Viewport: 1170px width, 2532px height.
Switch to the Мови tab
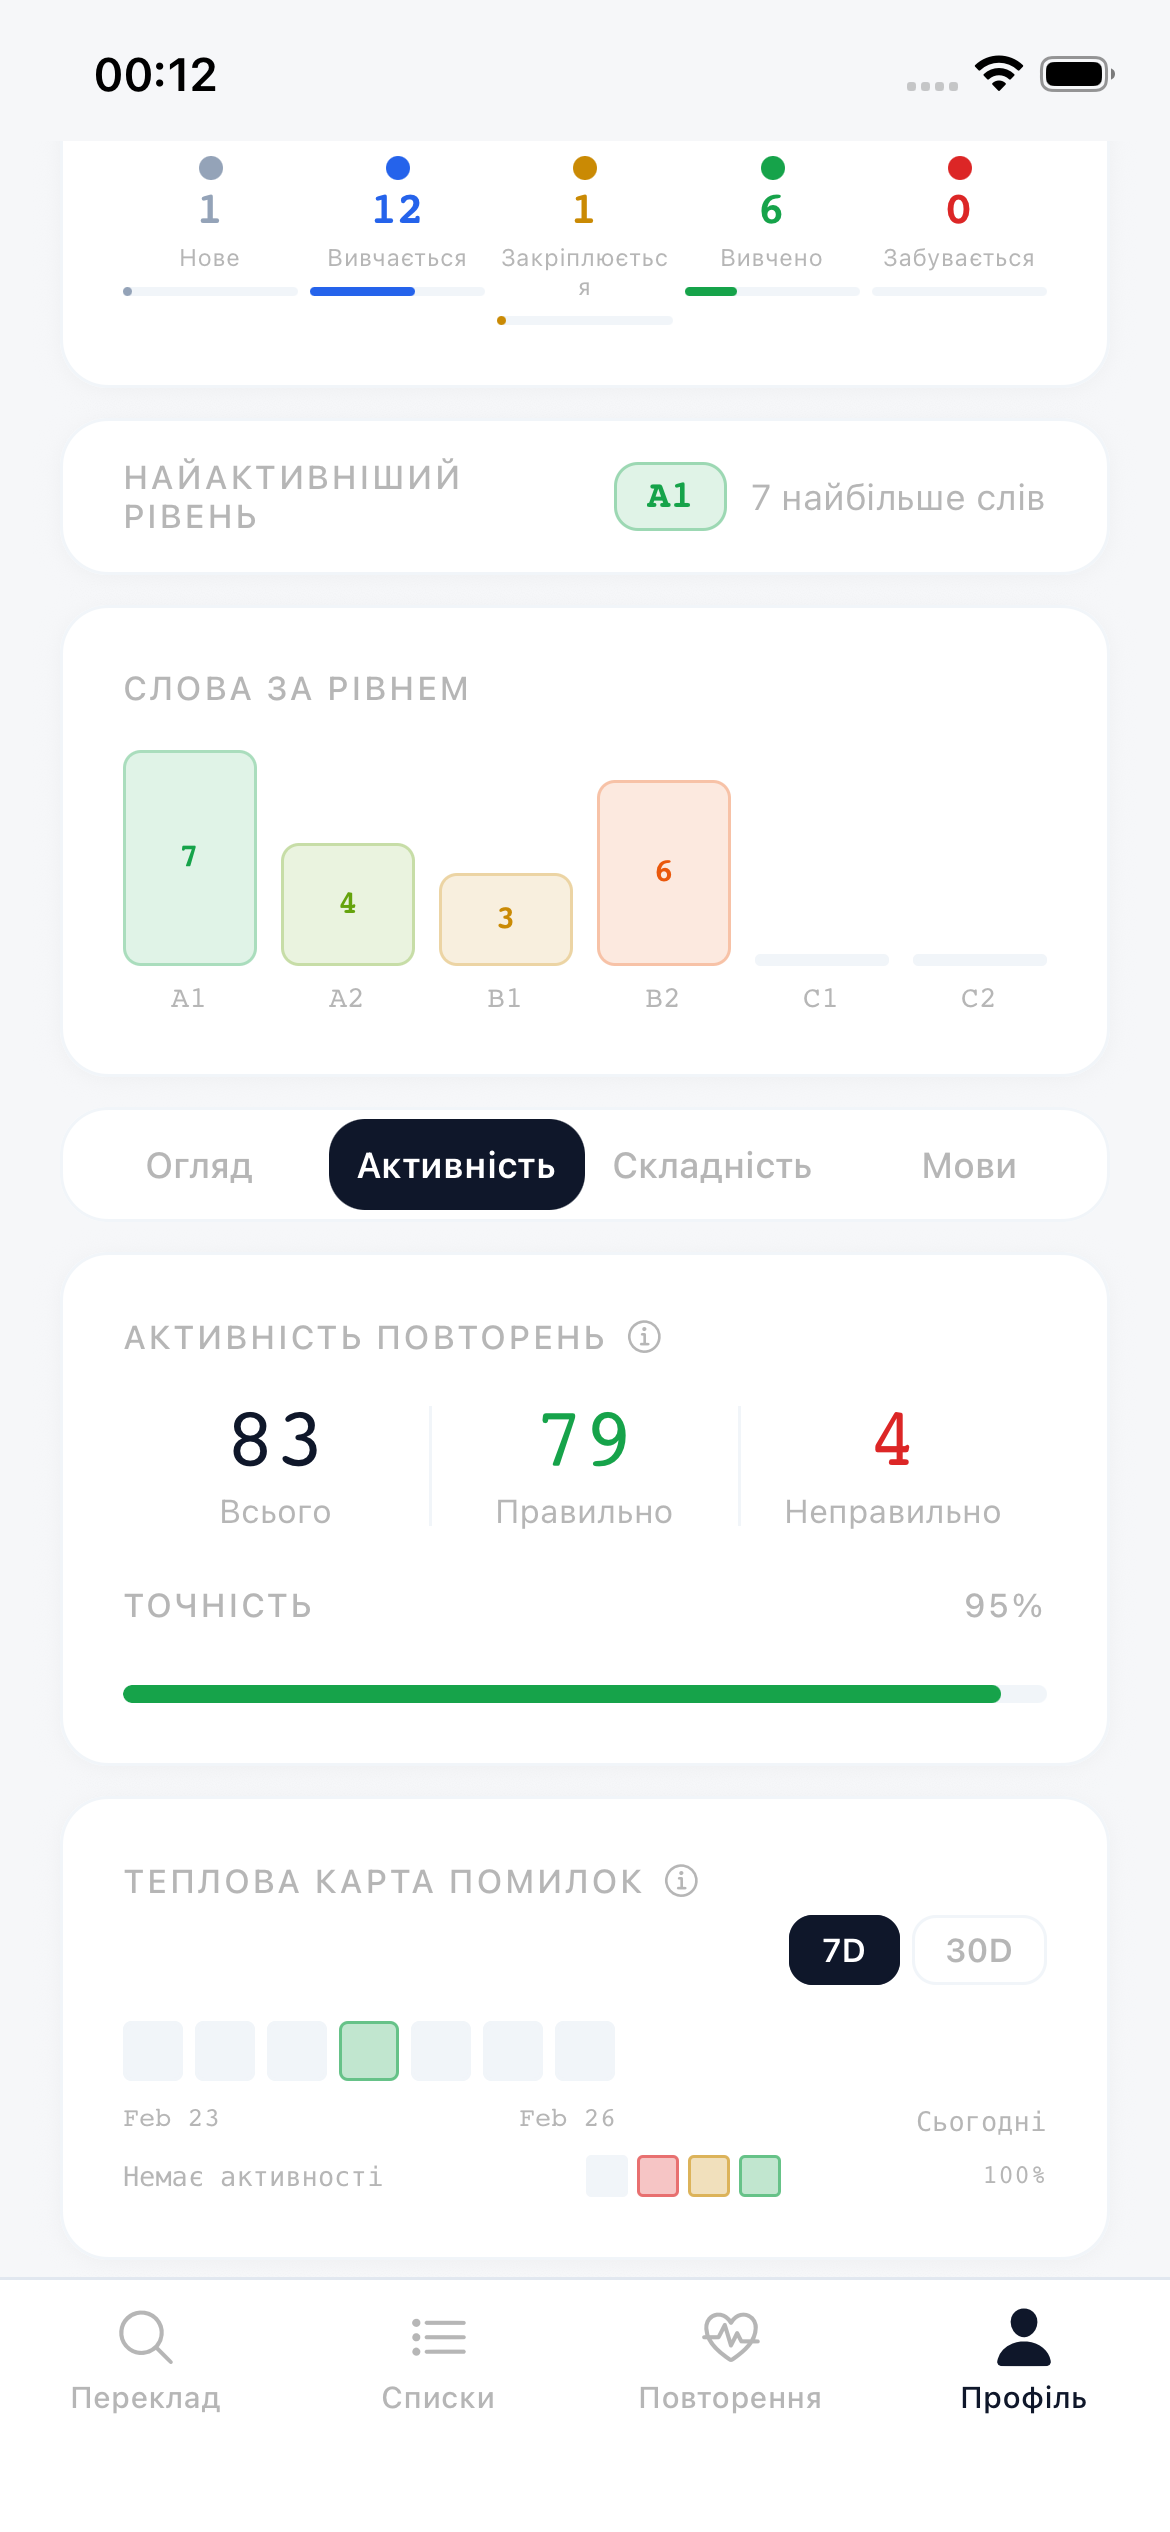[969, 1165]
